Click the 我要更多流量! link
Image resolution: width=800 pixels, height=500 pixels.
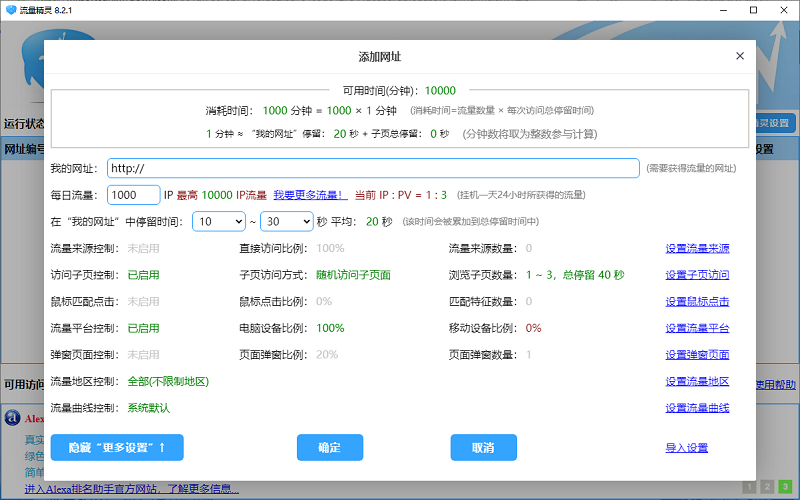(311, 195)
